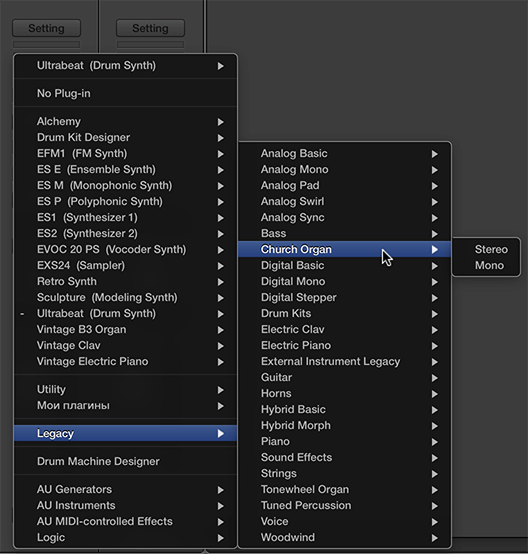Image resolution: width=528 pixels, height=554 pixels.
Task: Expand Alchemy submenu arrow
Action: 221,122
